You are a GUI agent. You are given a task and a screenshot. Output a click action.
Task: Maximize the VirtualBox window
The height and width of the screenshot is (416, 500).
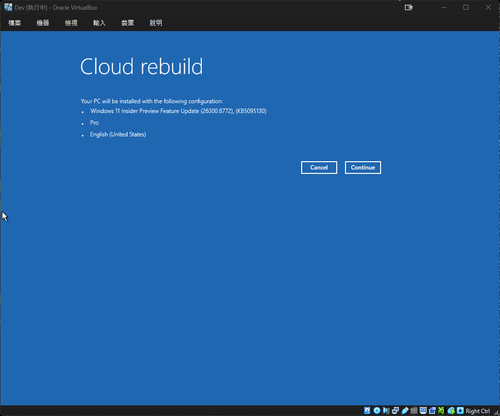point(466,7)
